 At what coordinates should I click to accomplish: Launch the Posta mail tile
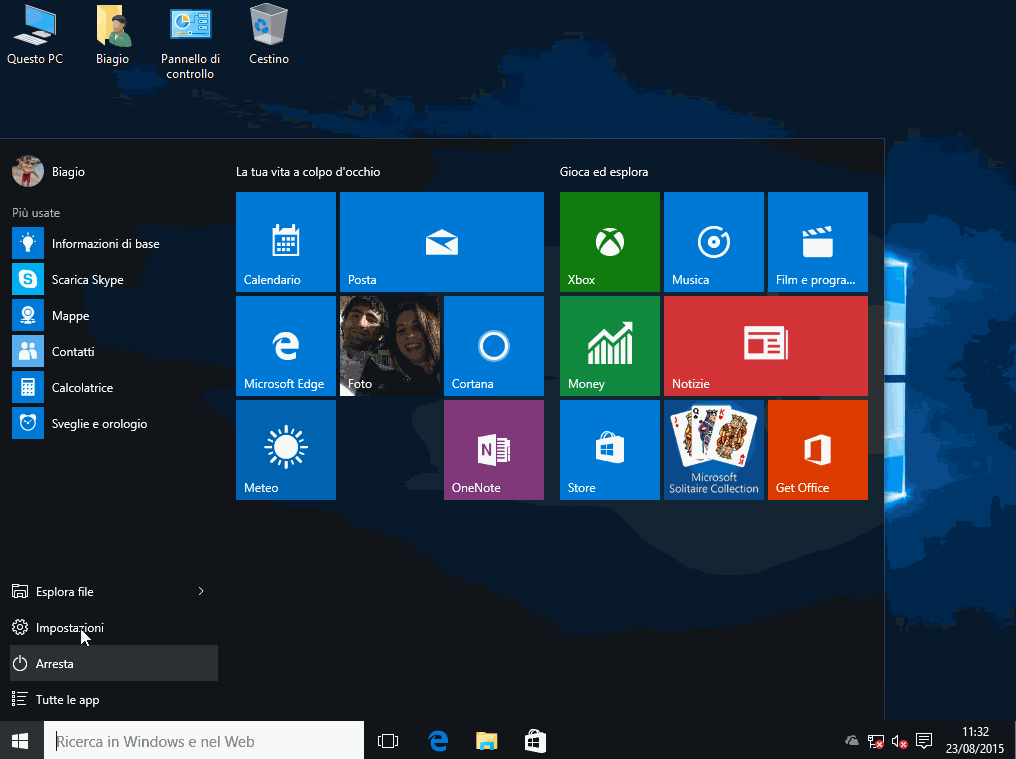(x=441, y=242)
